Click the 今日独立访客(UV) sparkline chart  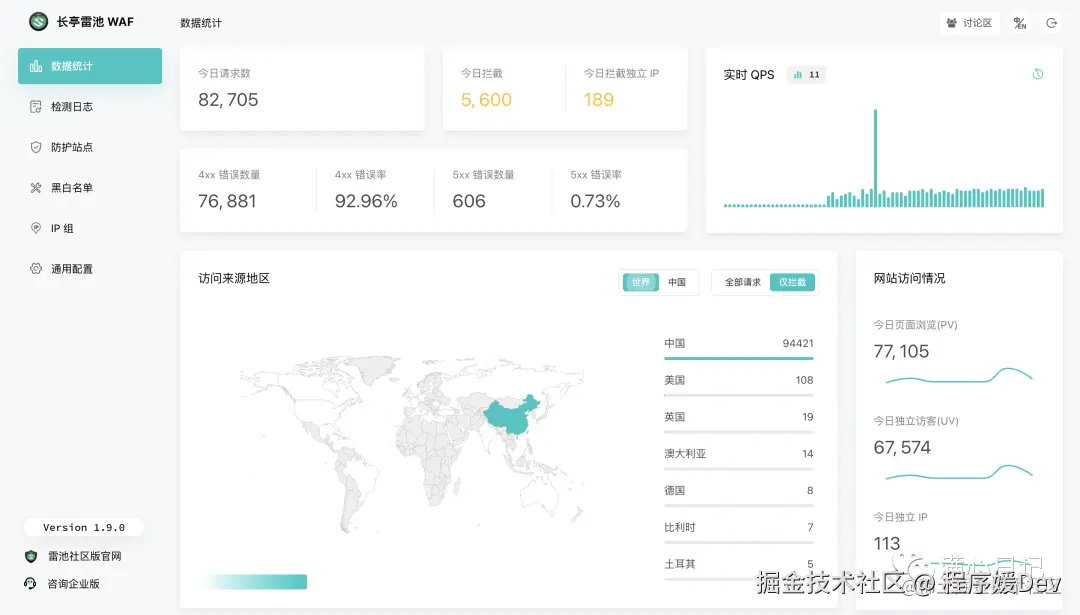click(x=959, y=472)
